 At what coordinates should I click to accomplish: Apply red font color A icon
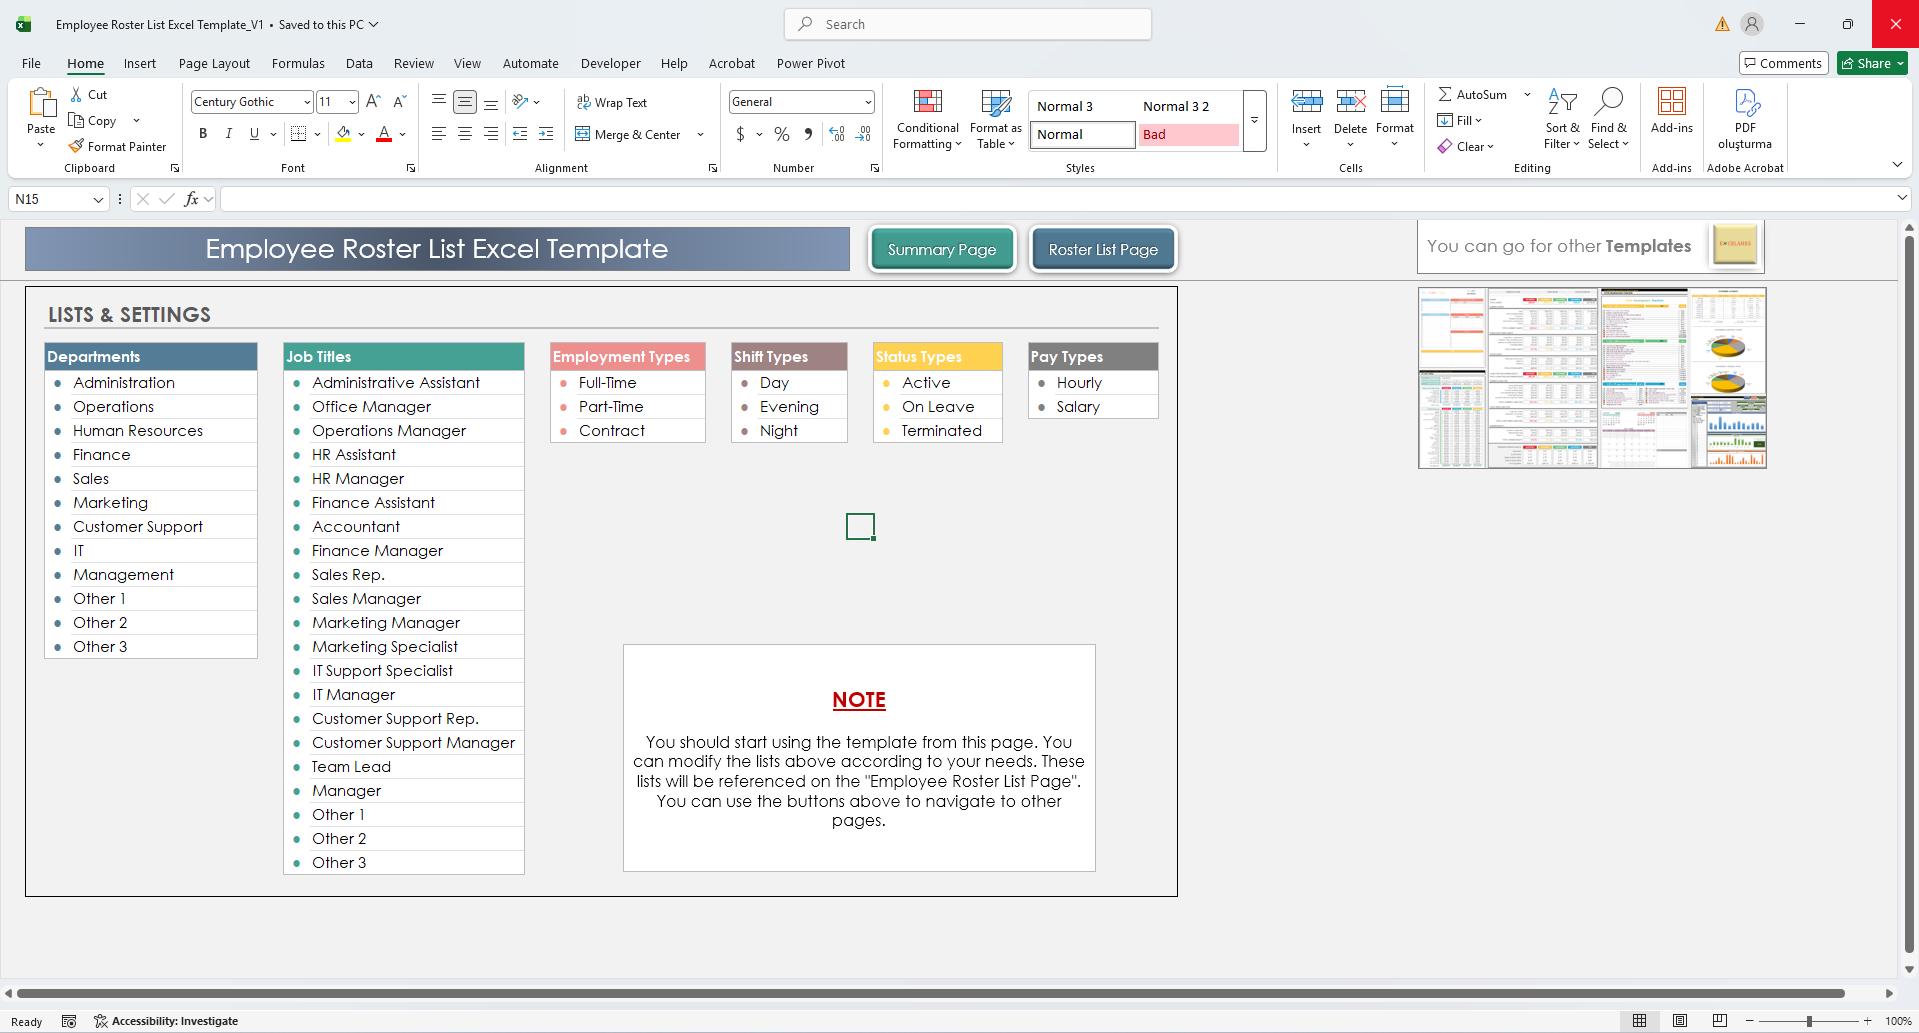pos(384,134)
